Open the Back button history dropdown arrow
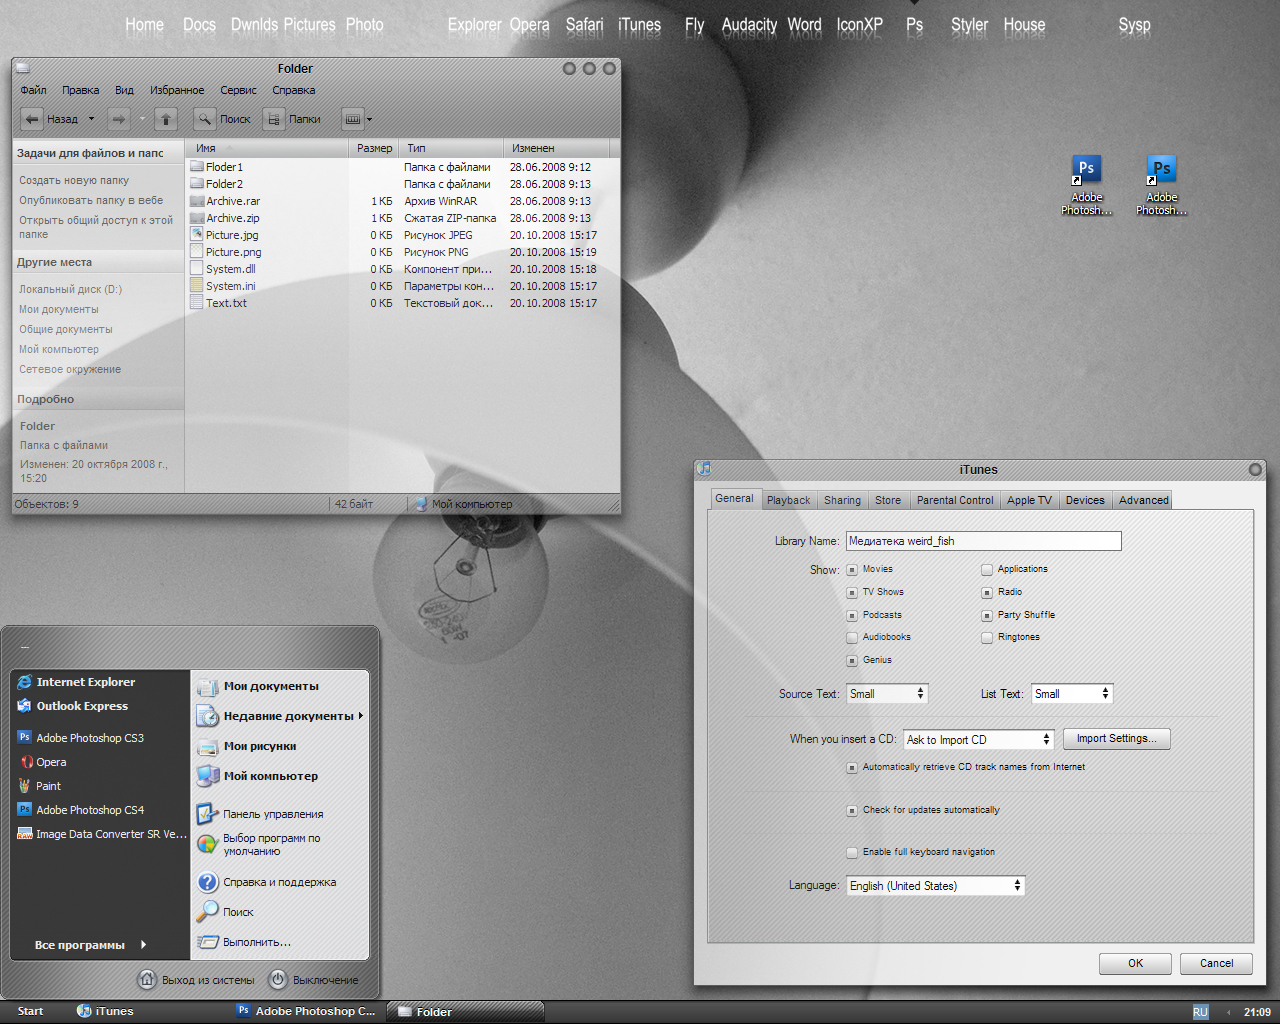 (x=91, y=119)
